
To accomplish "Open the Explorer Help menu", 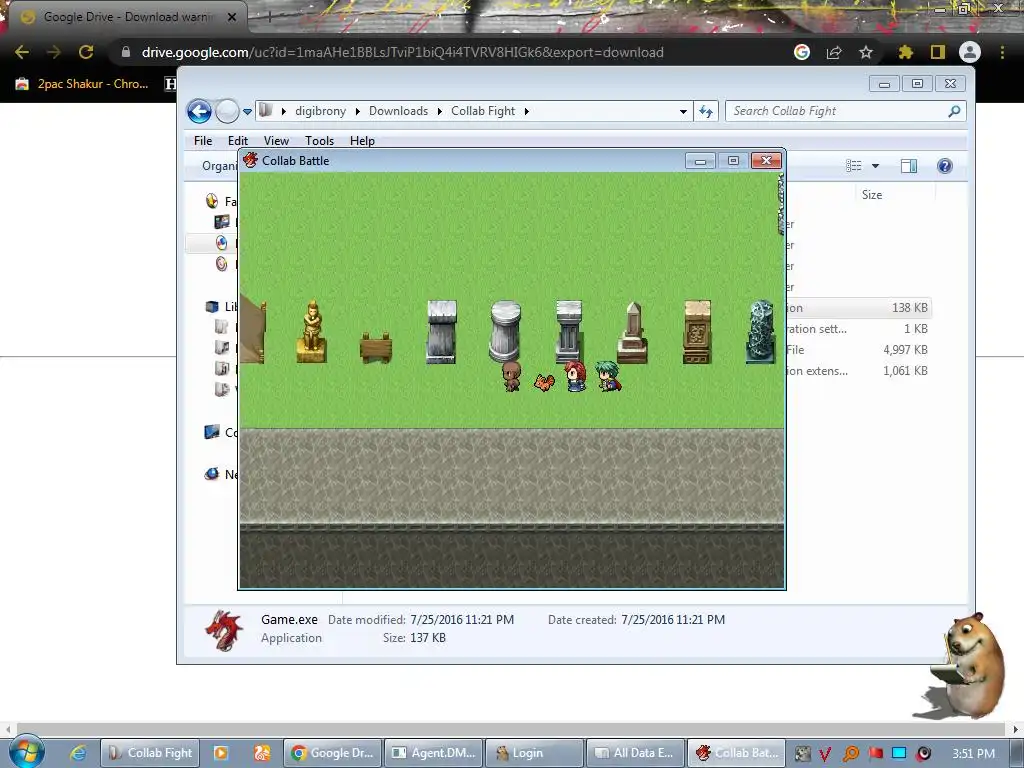I will [x=362, y=140].
